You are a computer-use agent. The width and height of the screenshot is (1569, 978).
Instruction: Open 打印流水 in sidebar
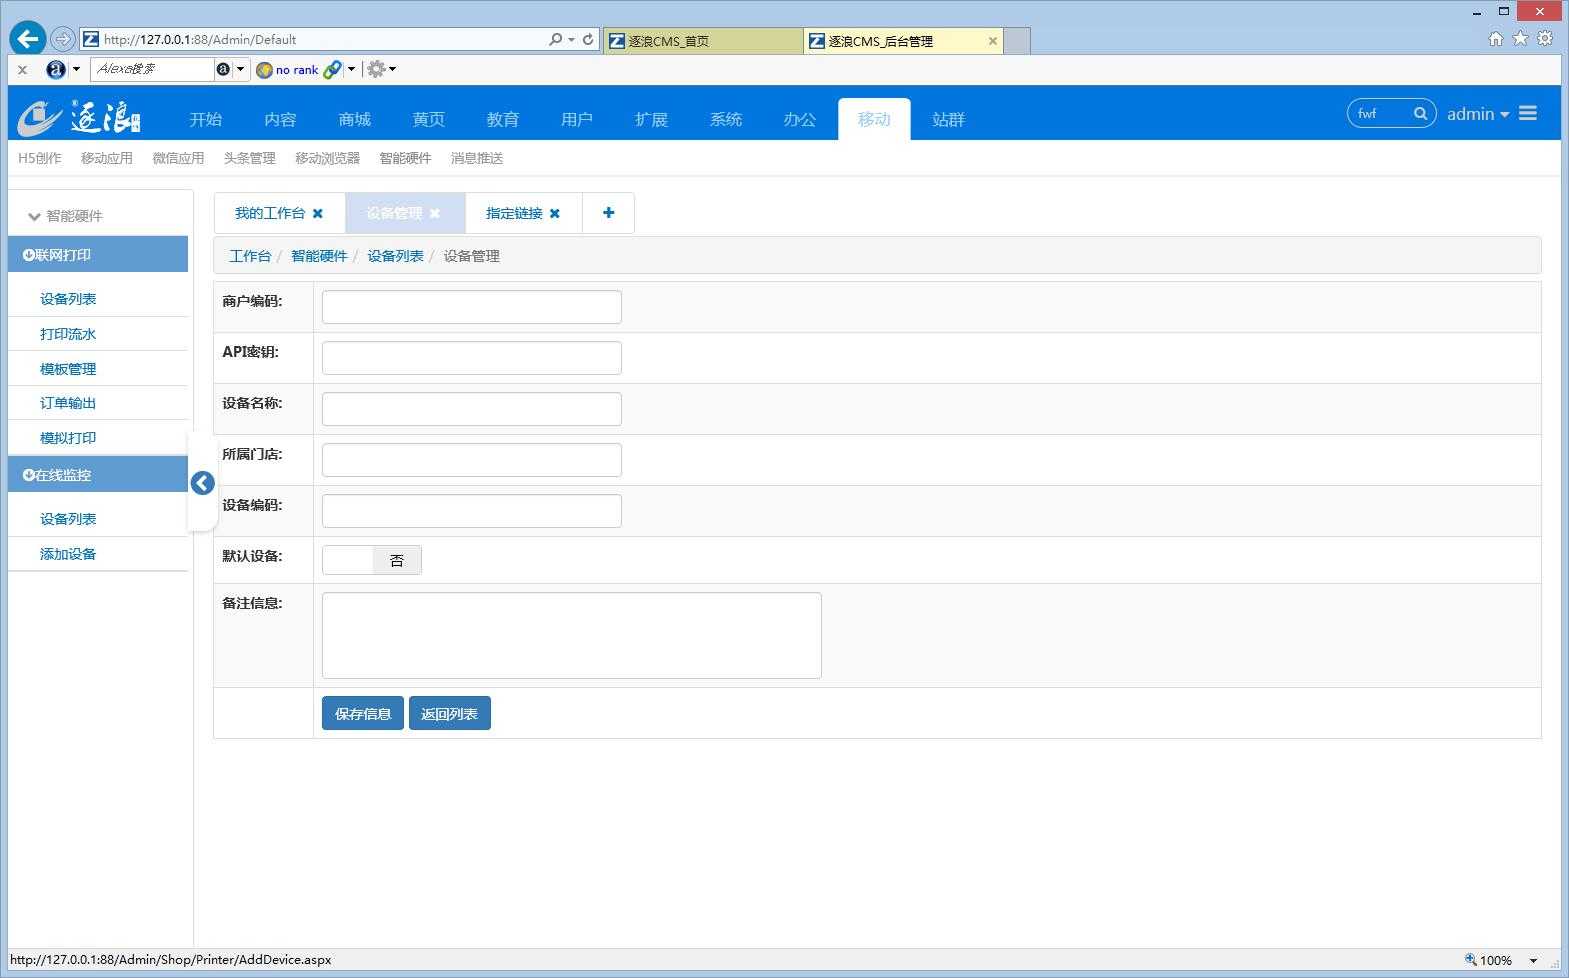pyautogui.click(x=68, y=334)
